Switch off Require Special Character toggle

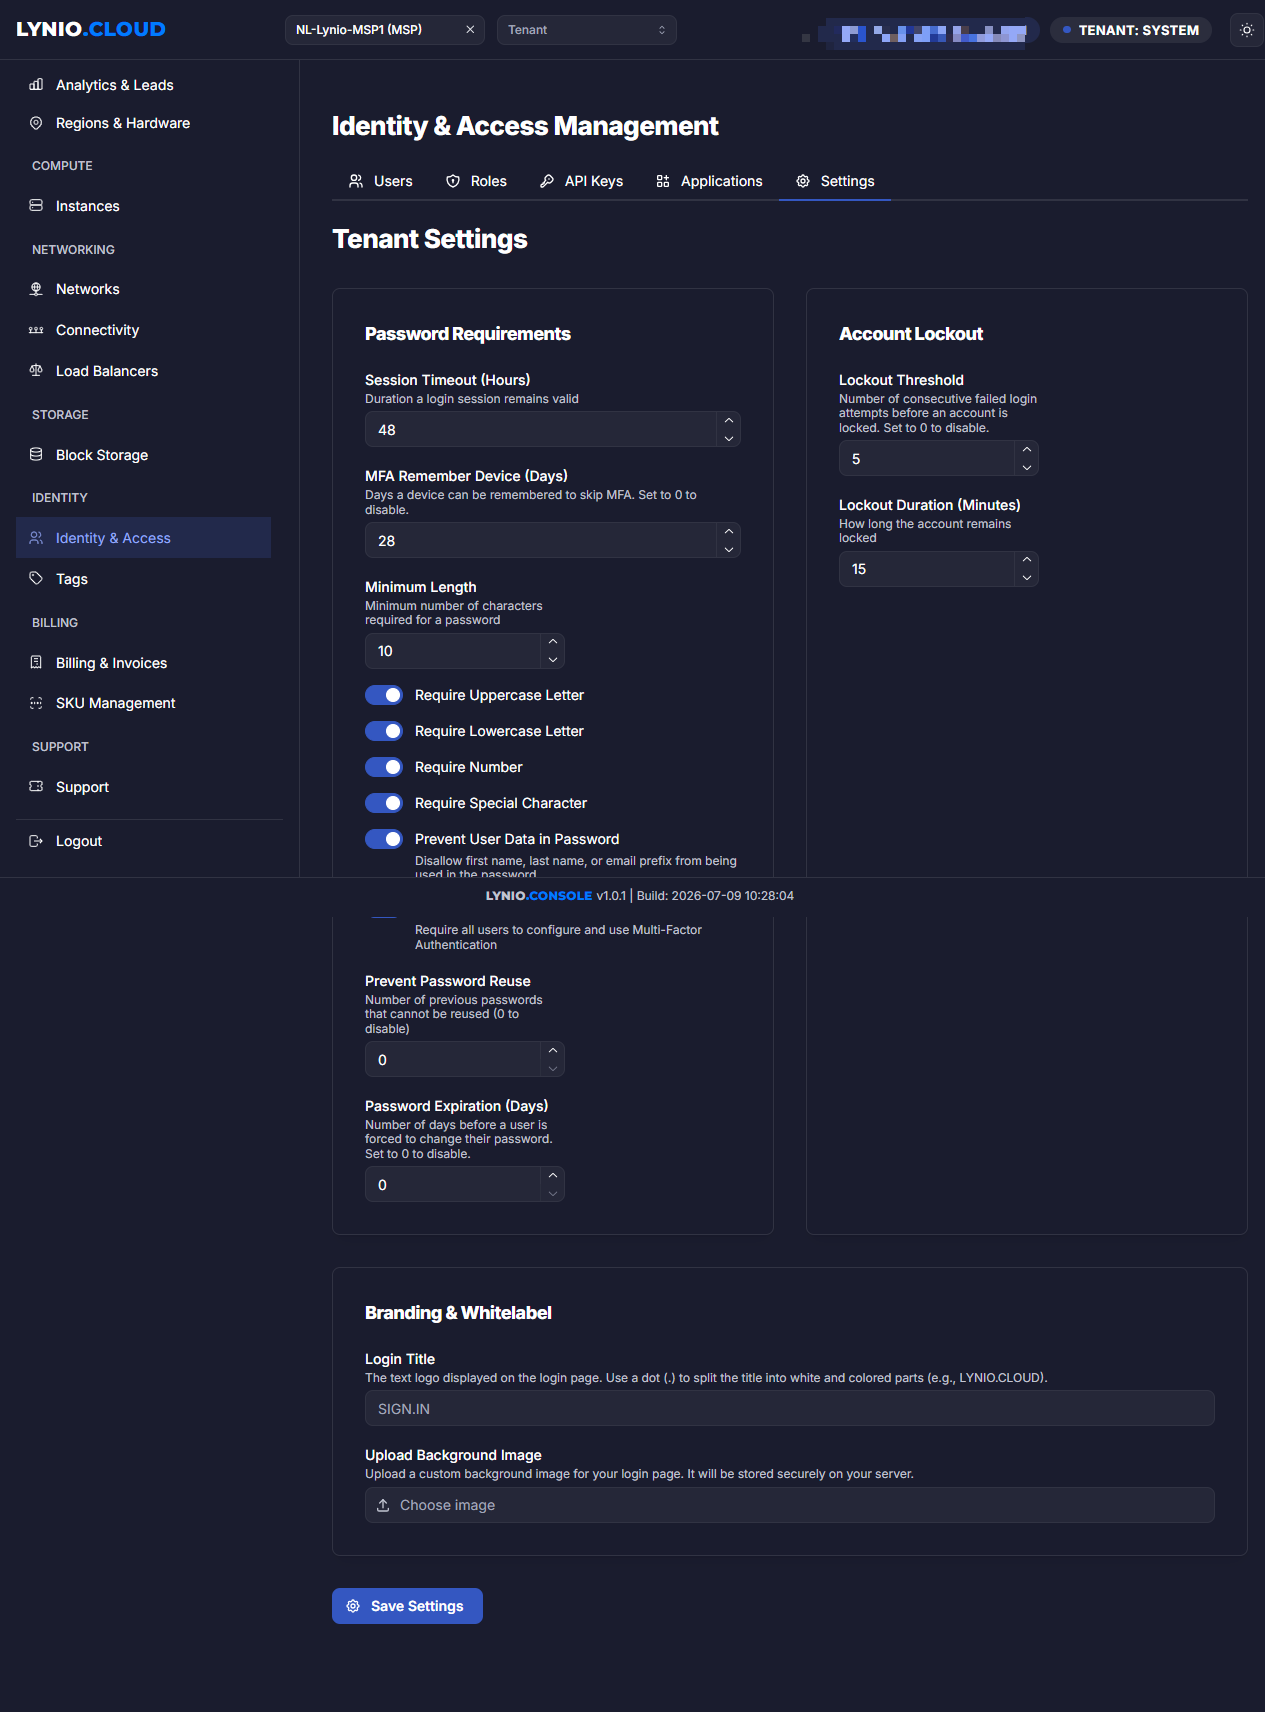coord(384,803)
